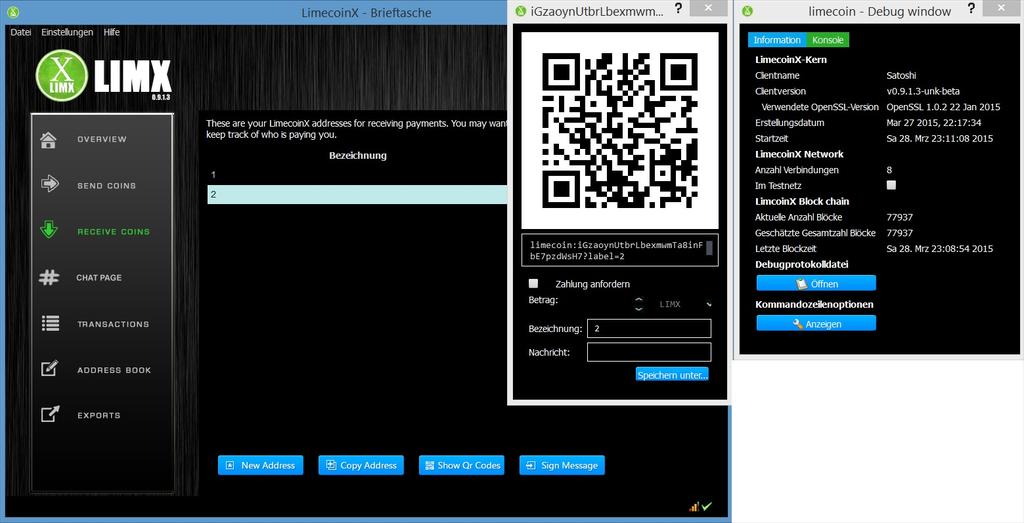Image resolution: width=1024 pixels, height=523 pixels.
Task: Click the Transactions list icon
Action: pyautogui.click(x=50, y=323)
